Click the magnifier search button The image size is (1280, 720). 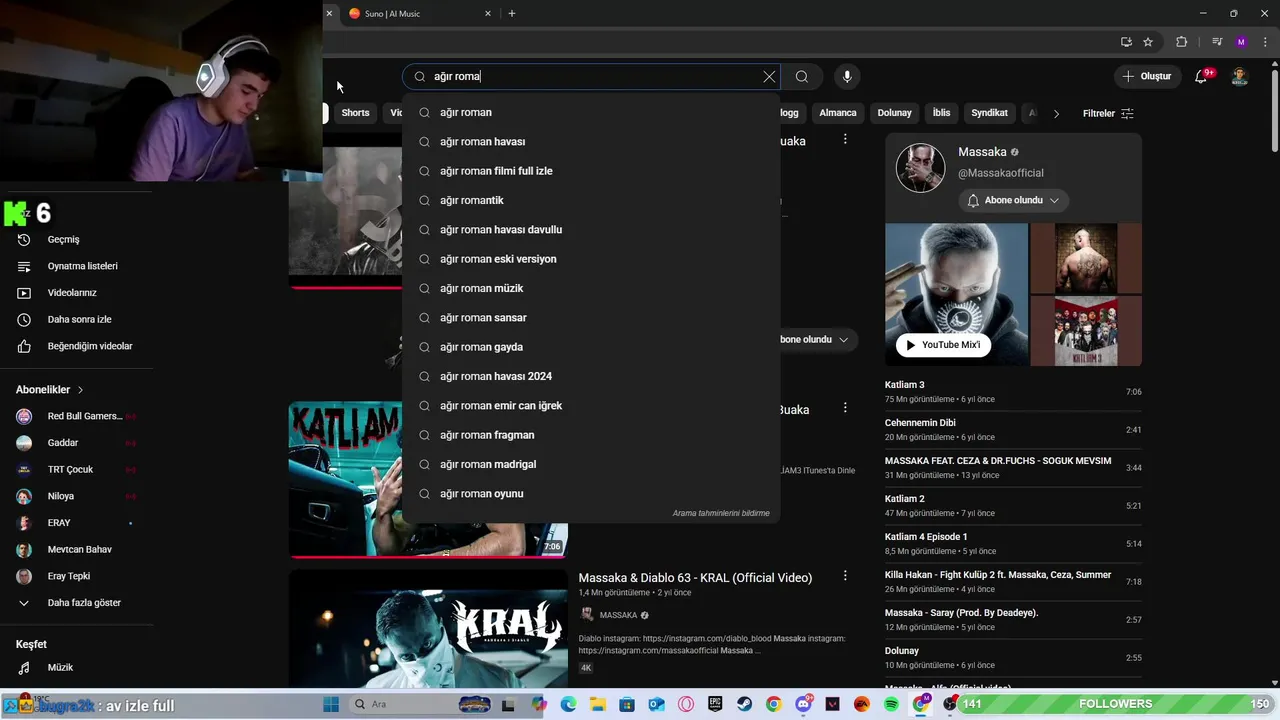(x=802, y=77)
